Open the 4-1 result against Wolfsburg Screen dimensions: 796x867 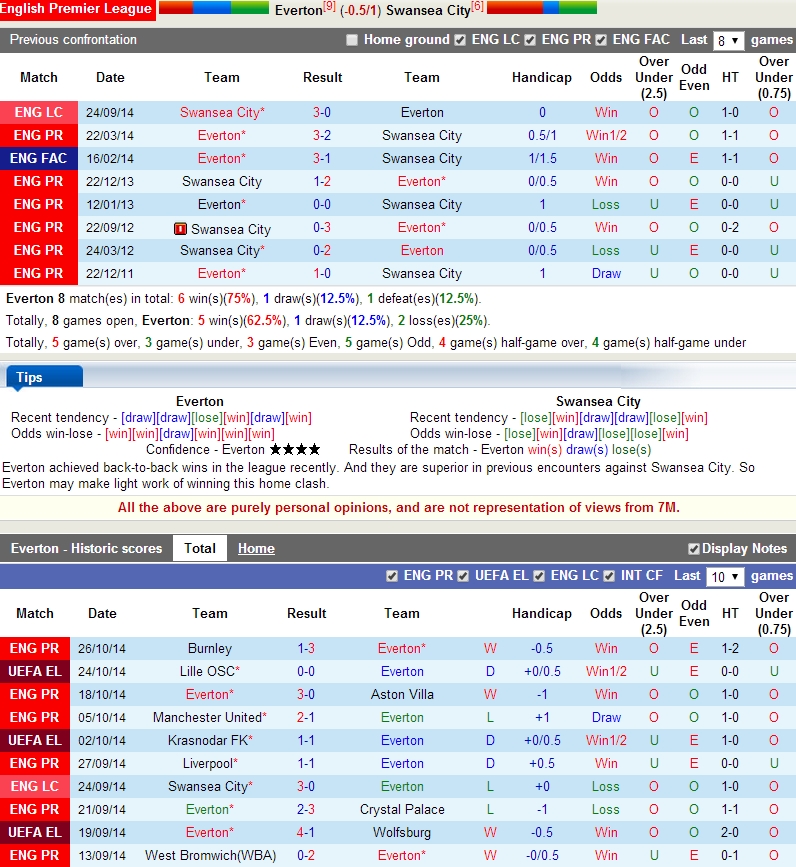tap(306, 832)
